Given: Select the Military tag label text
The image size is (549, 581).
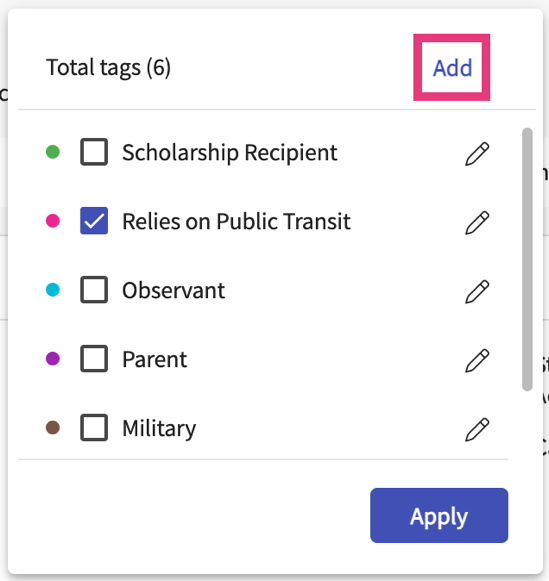Looking at the screenshot, I should coord(159,429).
